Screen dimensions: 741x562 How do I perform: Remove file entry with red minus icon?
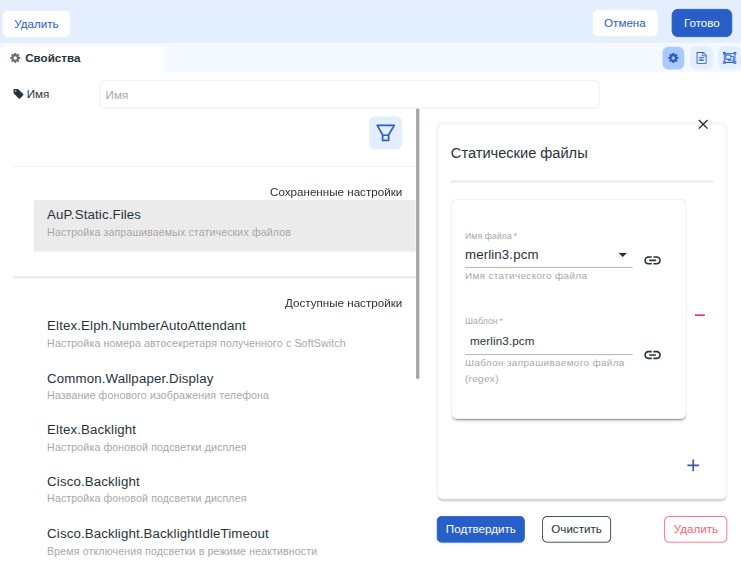[x=700, y=315]
